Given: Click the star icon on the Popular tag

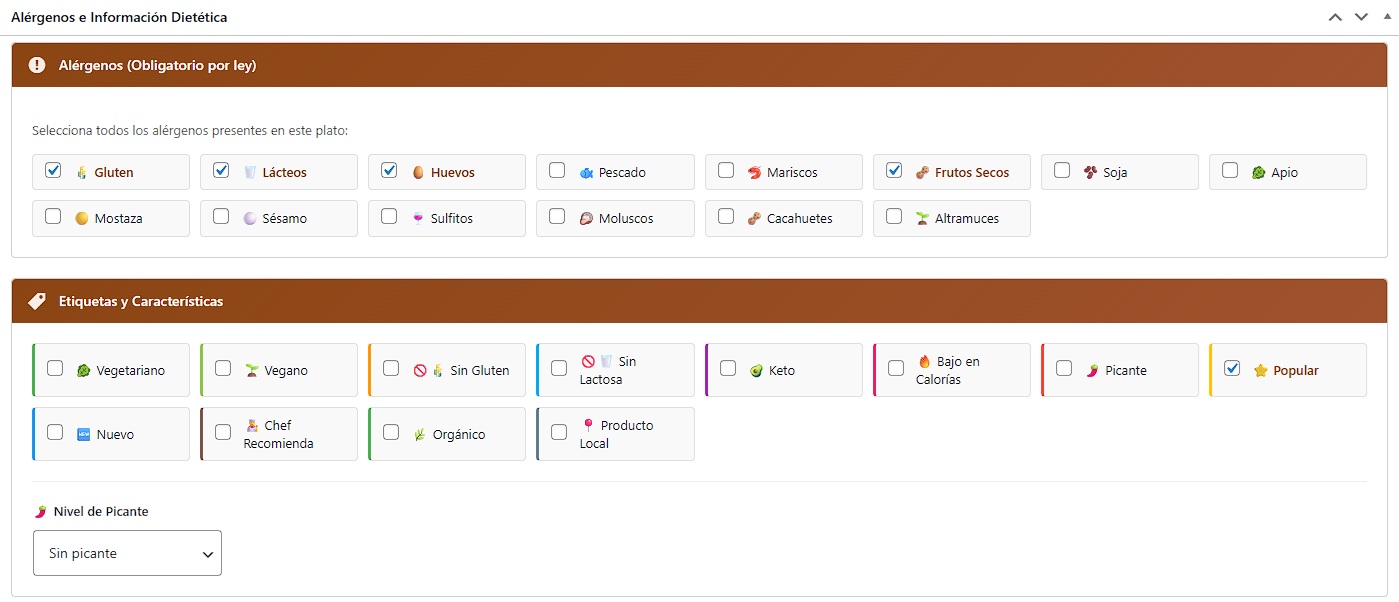Looking at the screenshot, I should tap(1259, 369).
